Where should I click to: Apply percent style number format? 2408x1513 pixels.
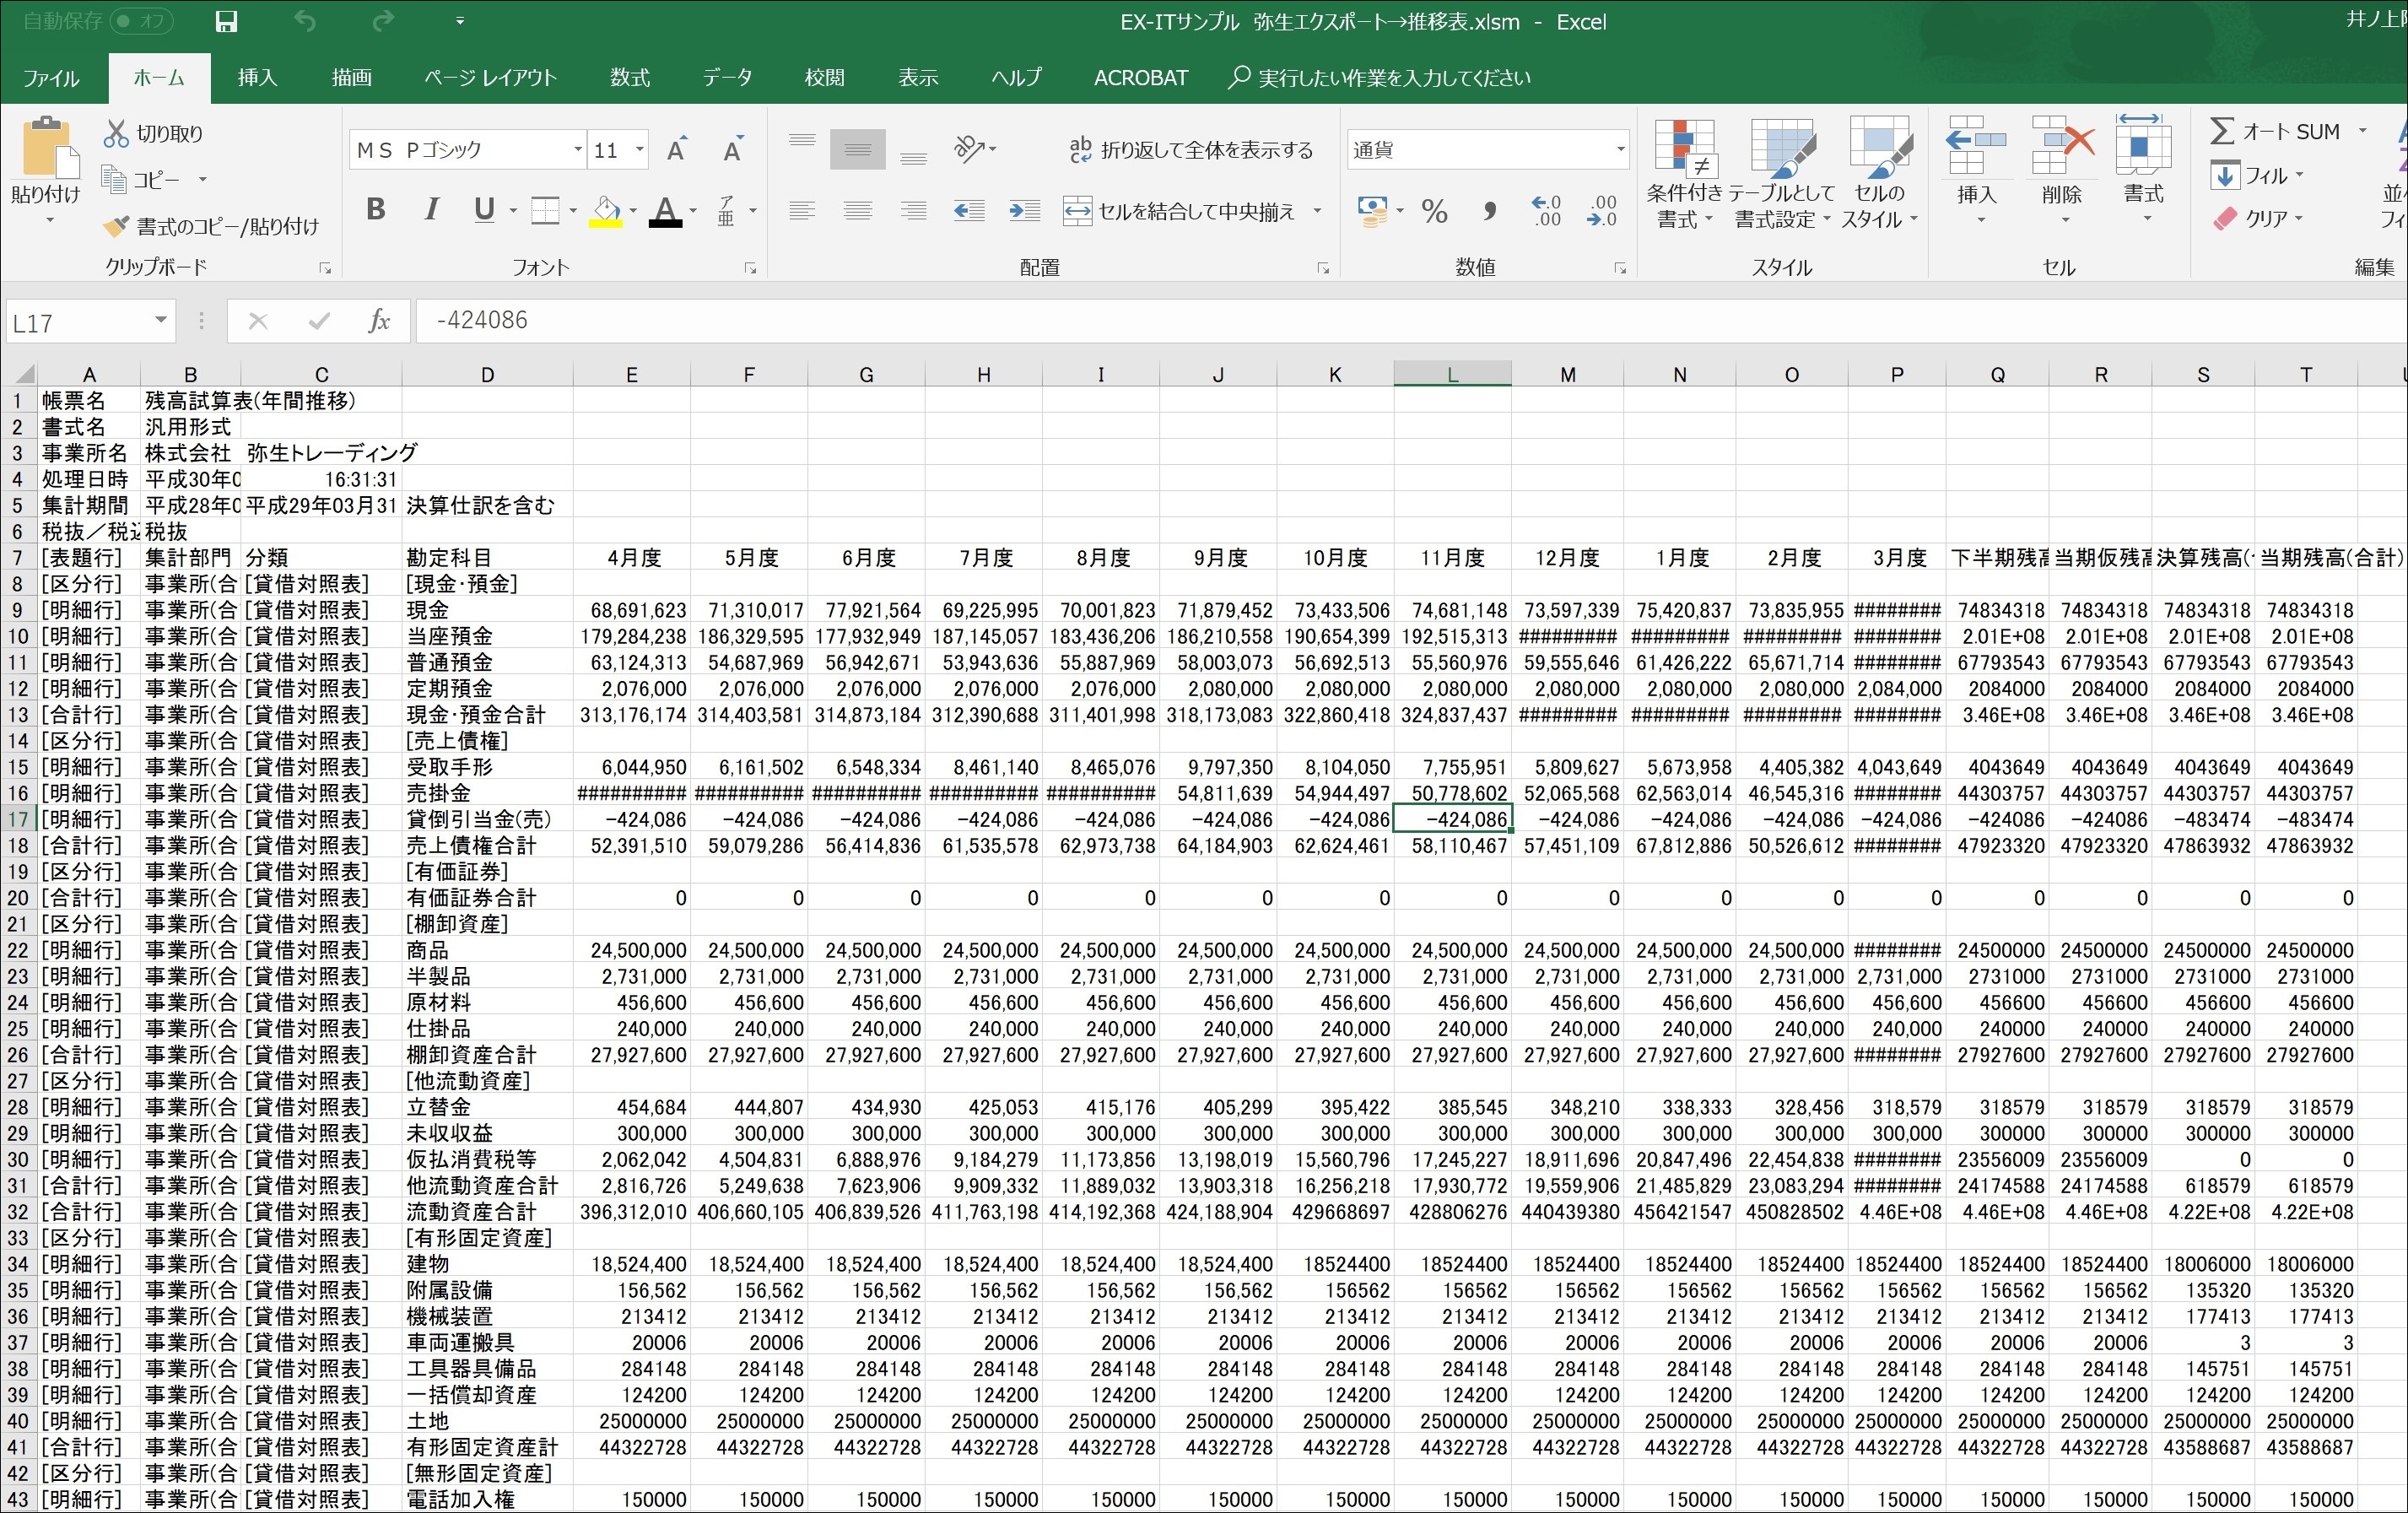point(1434,211)
